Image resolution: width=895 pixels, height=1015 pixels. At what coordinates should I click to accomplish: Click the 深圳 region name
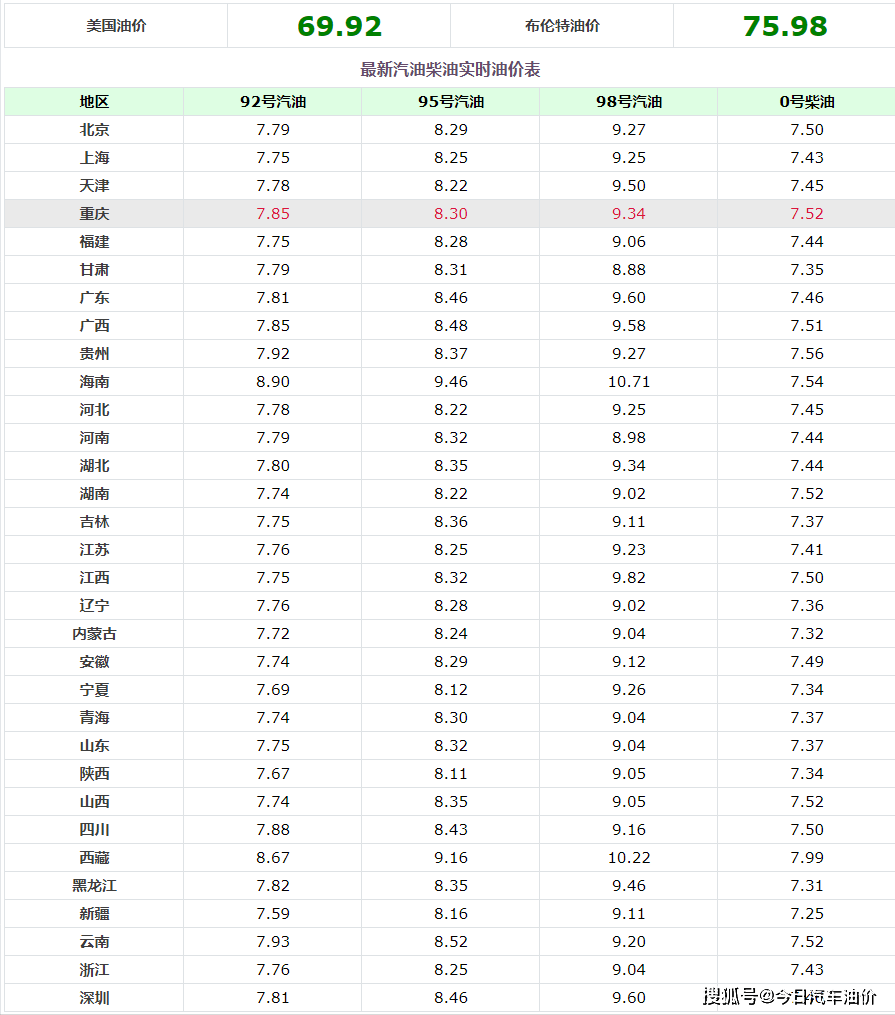(x=94, y=998)
